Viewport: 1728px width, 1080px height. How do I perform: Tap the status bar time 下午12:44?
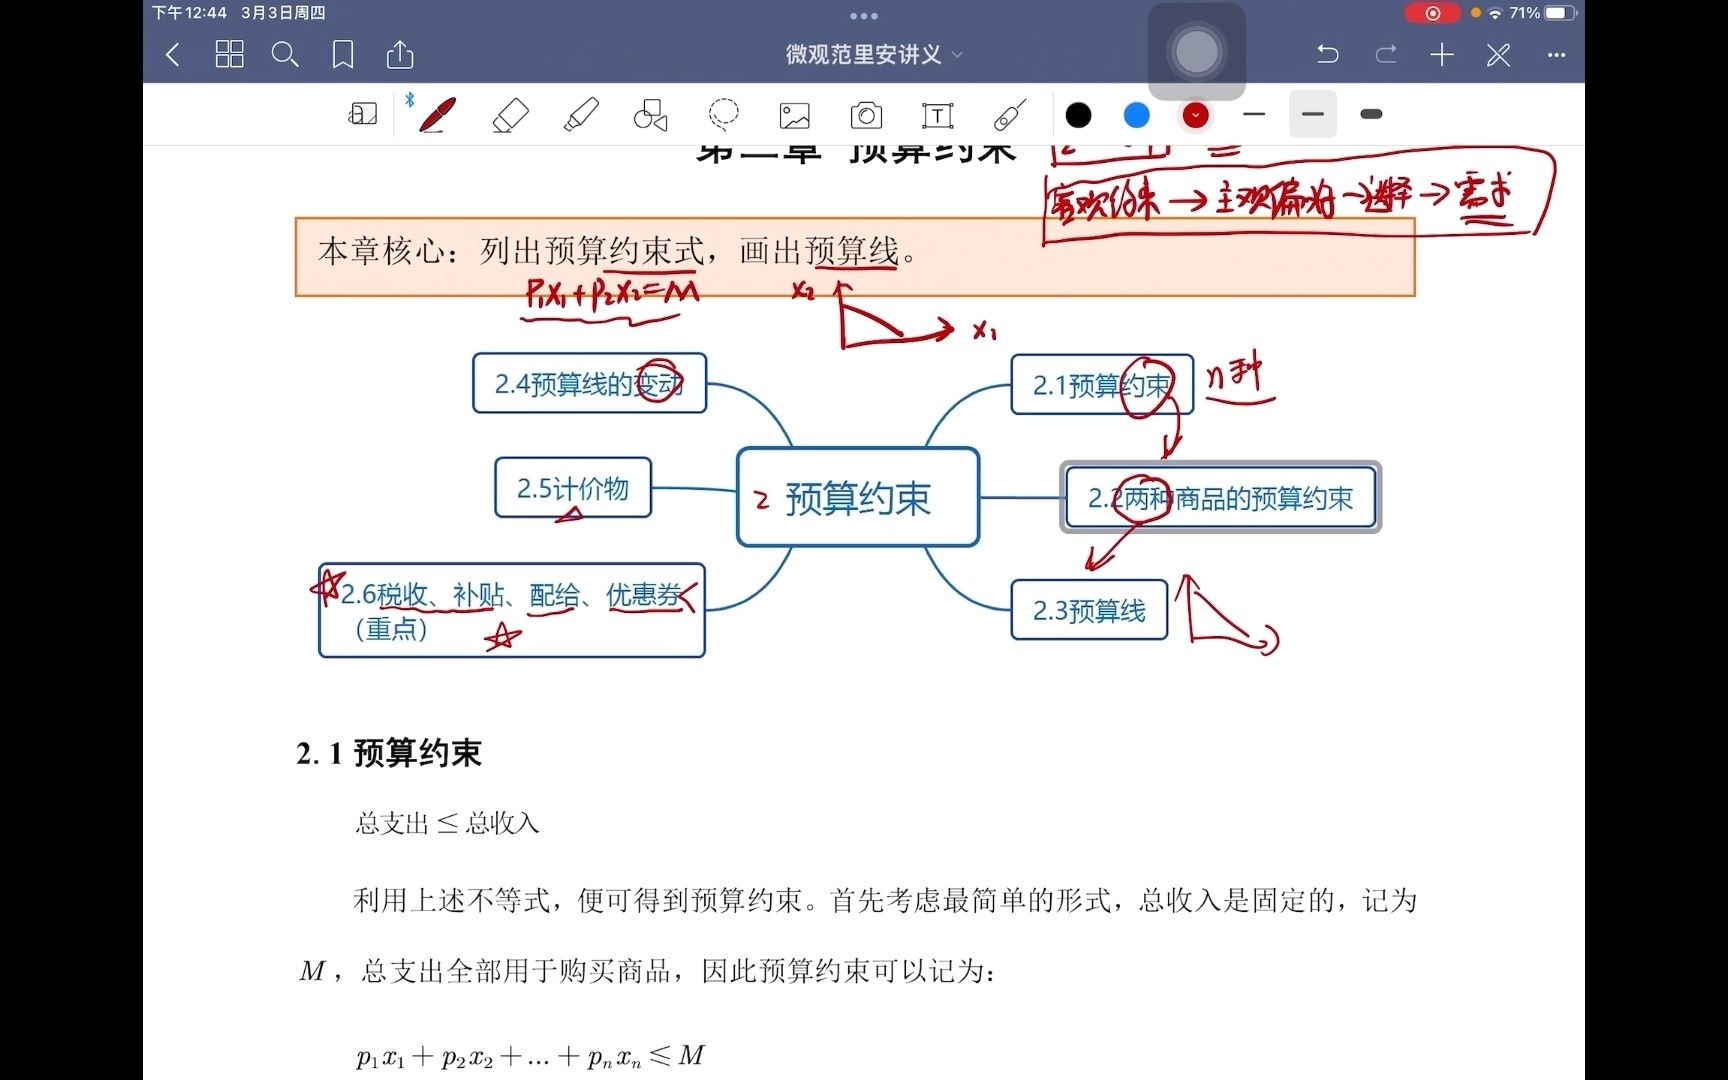tap(189, 13)
